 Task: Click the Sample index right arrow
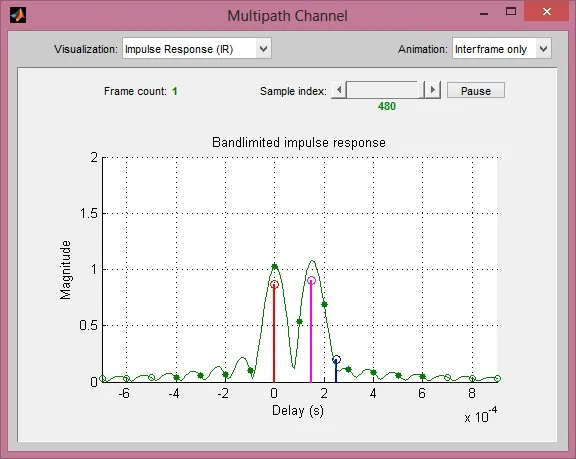point(433,90)
